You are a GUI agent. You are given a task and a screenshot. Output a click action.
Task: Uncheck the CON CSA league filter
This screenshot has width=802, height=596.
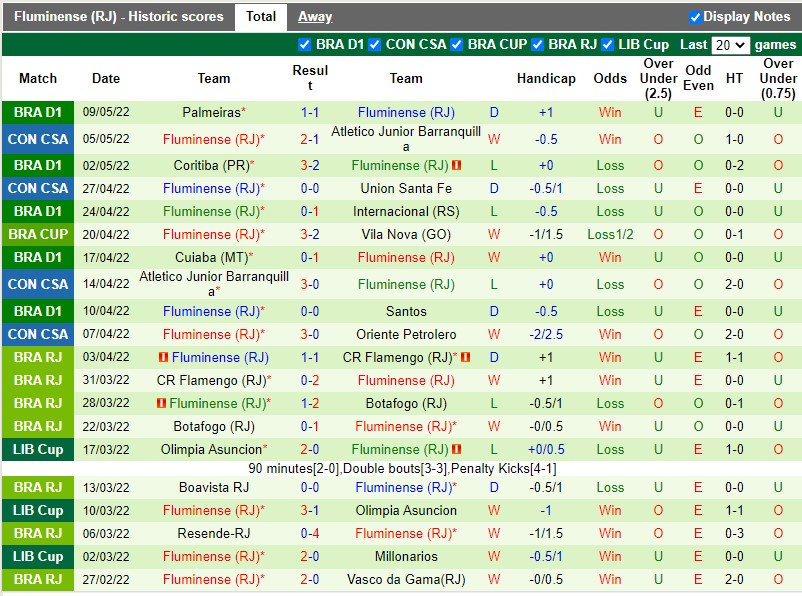(374, 45)
